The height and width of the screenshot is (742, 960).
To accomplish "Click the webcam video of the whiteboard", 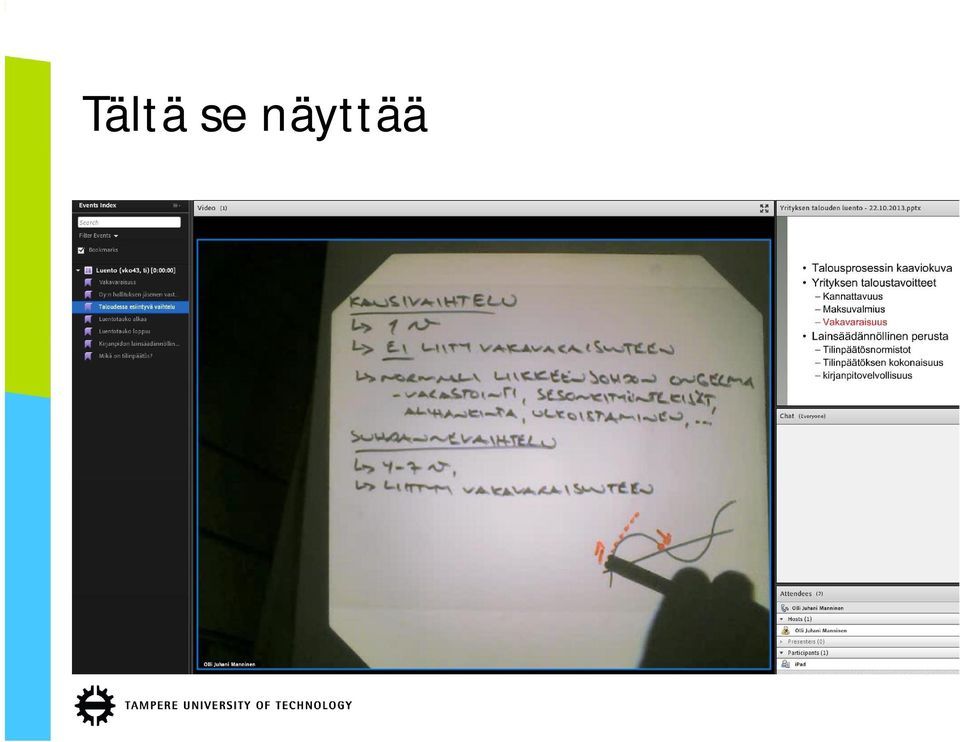I will coord(484,455).
